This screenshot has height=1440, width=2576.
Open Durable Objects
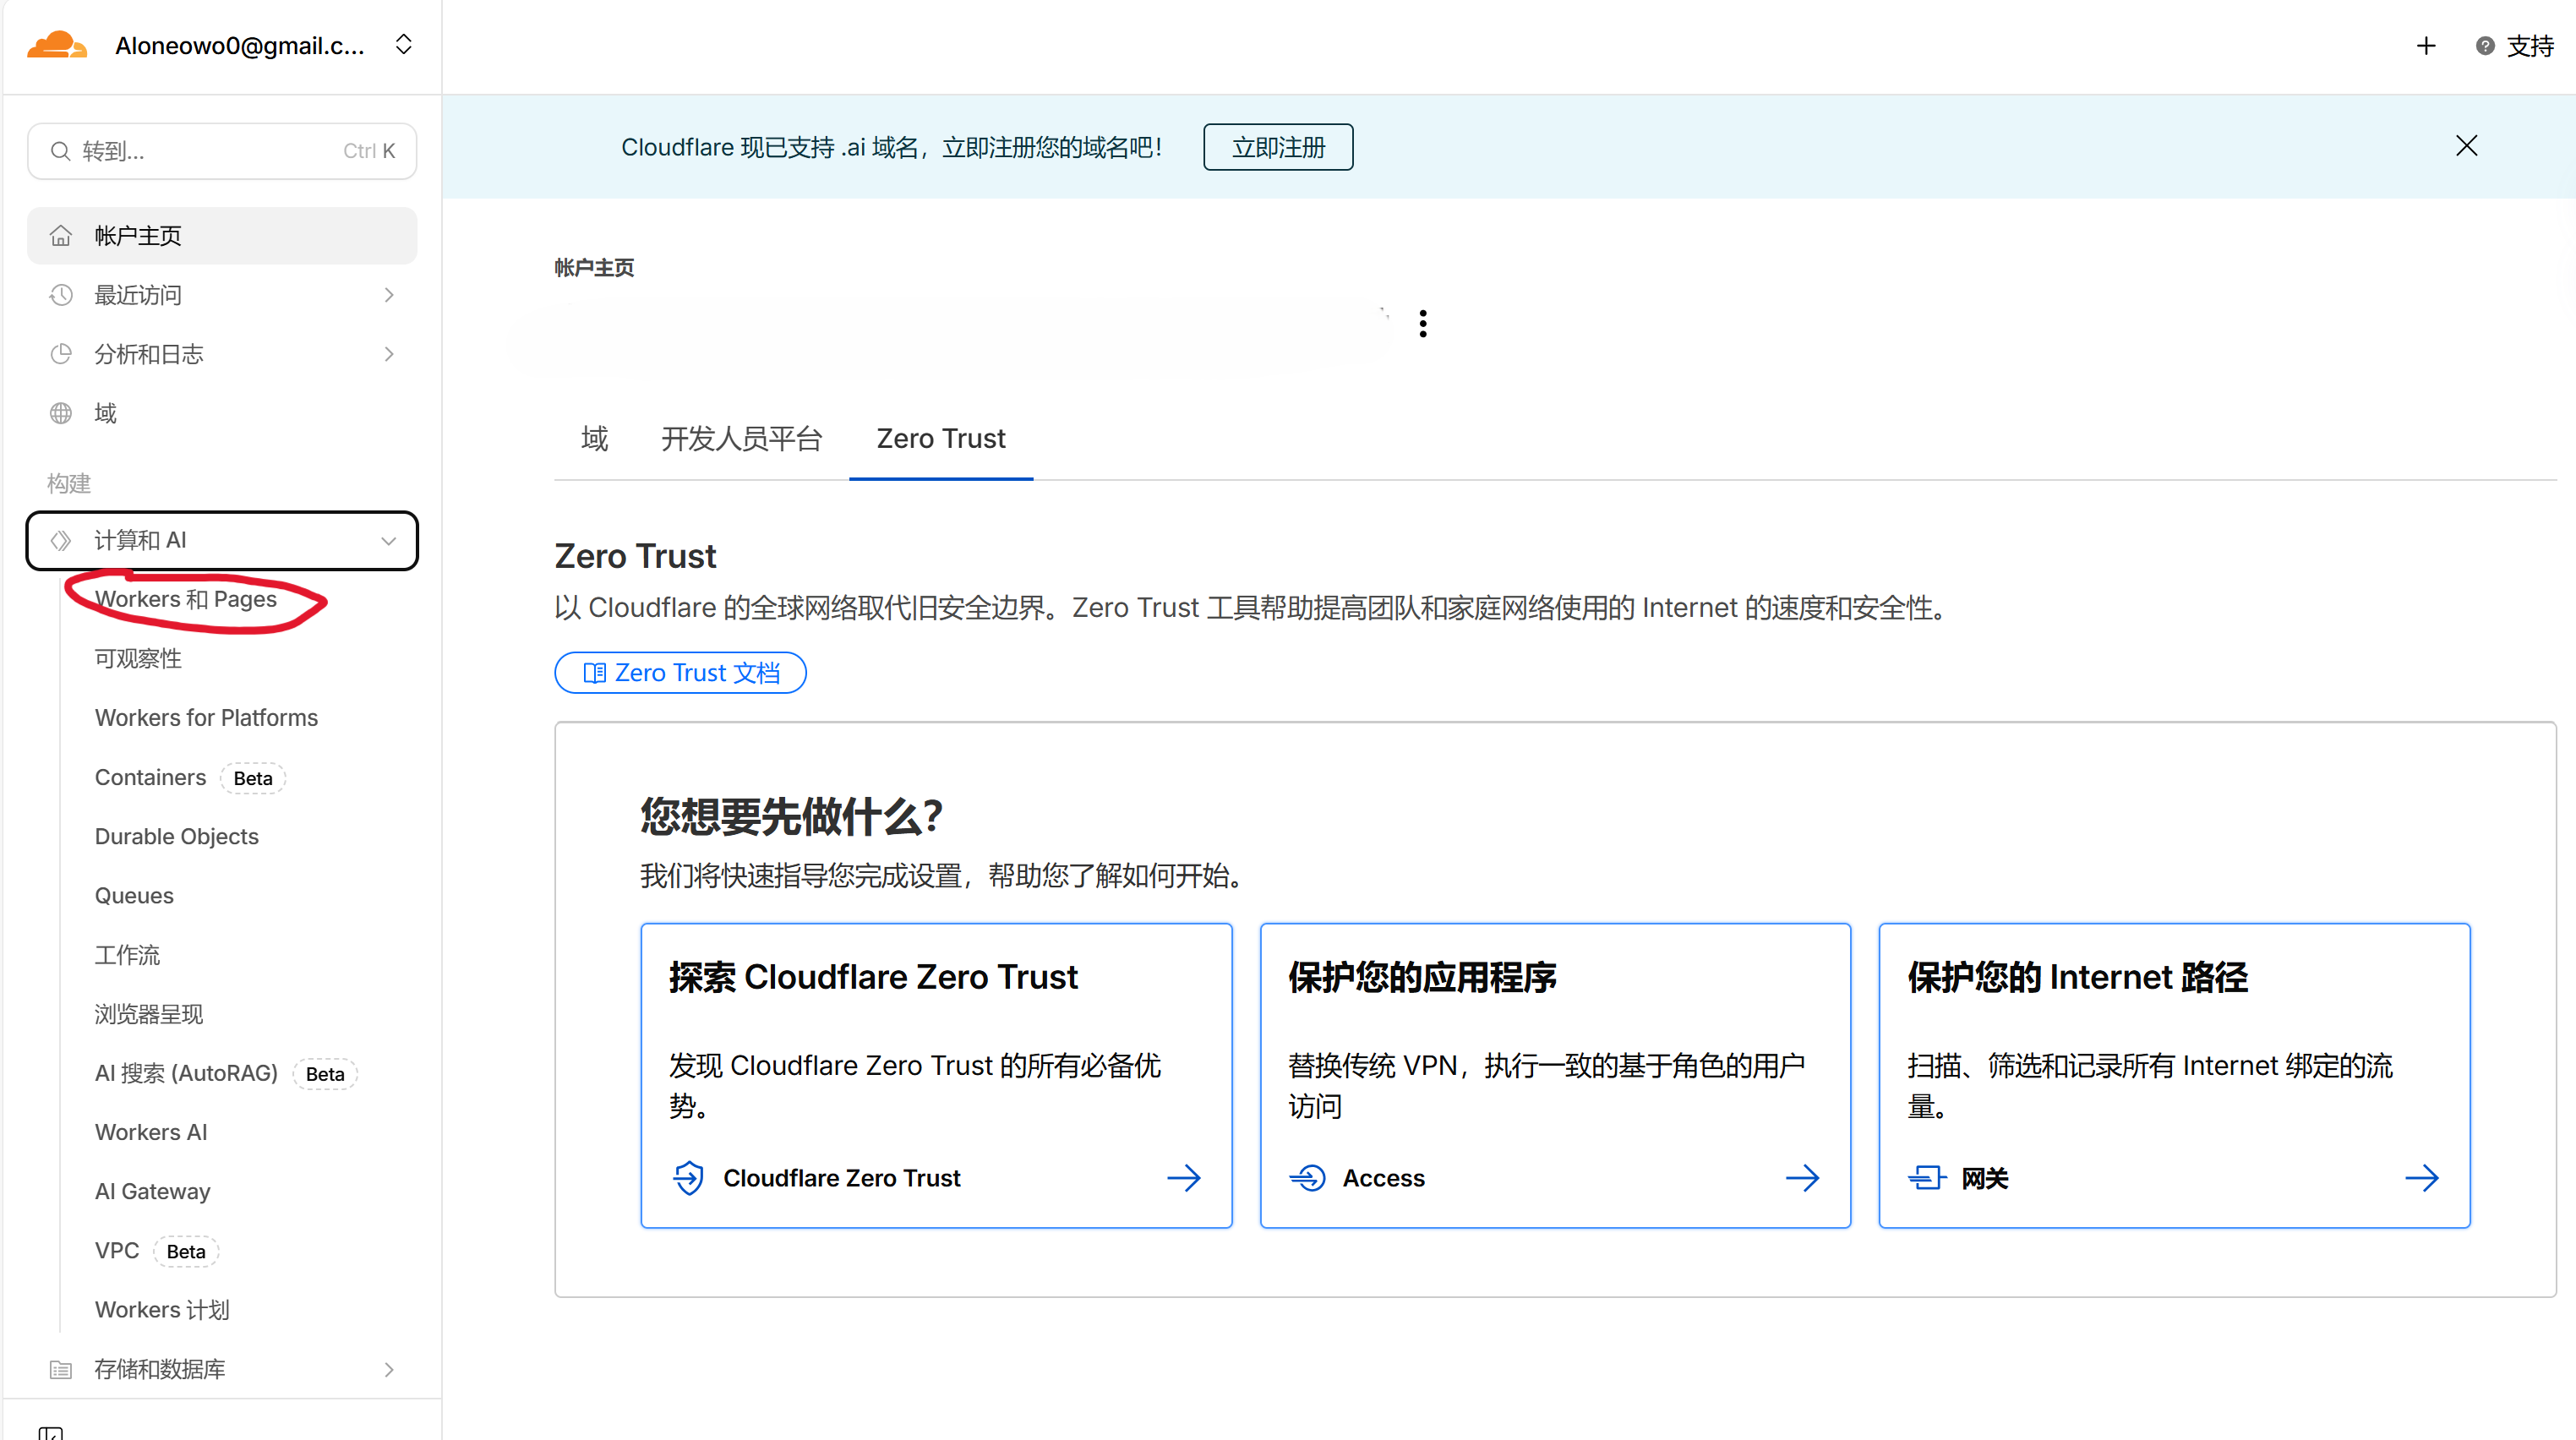point(177,836)
